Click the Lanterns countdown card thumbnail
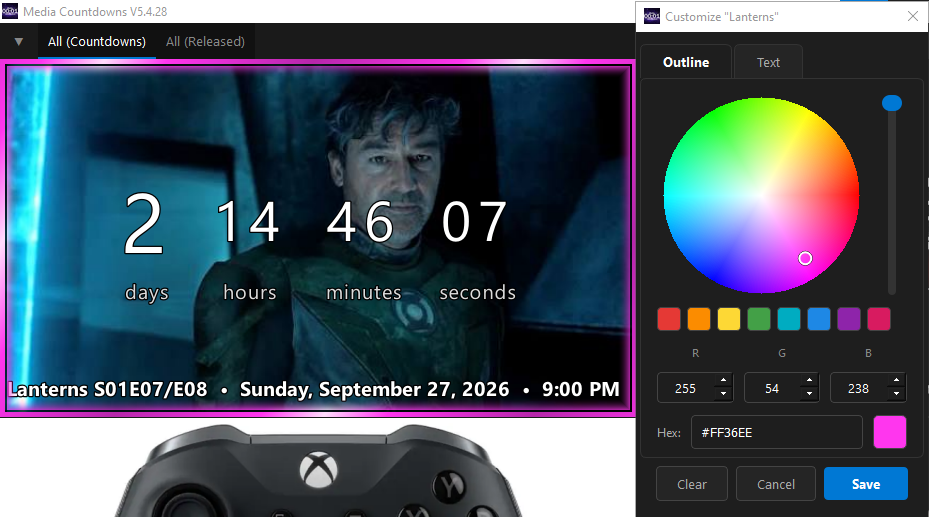Screen dimensions: 929x517 [318, 238]
